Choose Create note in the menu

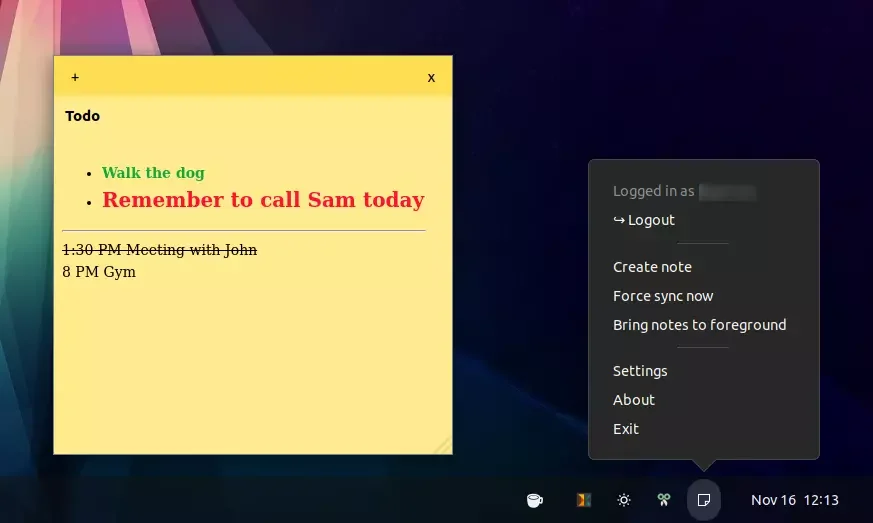[x=653, y=267]
